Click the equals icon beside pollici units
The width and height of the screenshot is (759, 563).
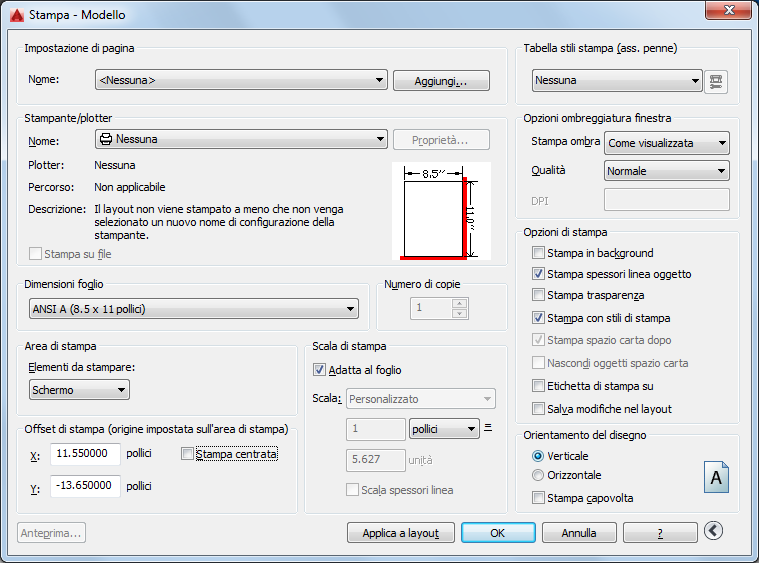488,427
